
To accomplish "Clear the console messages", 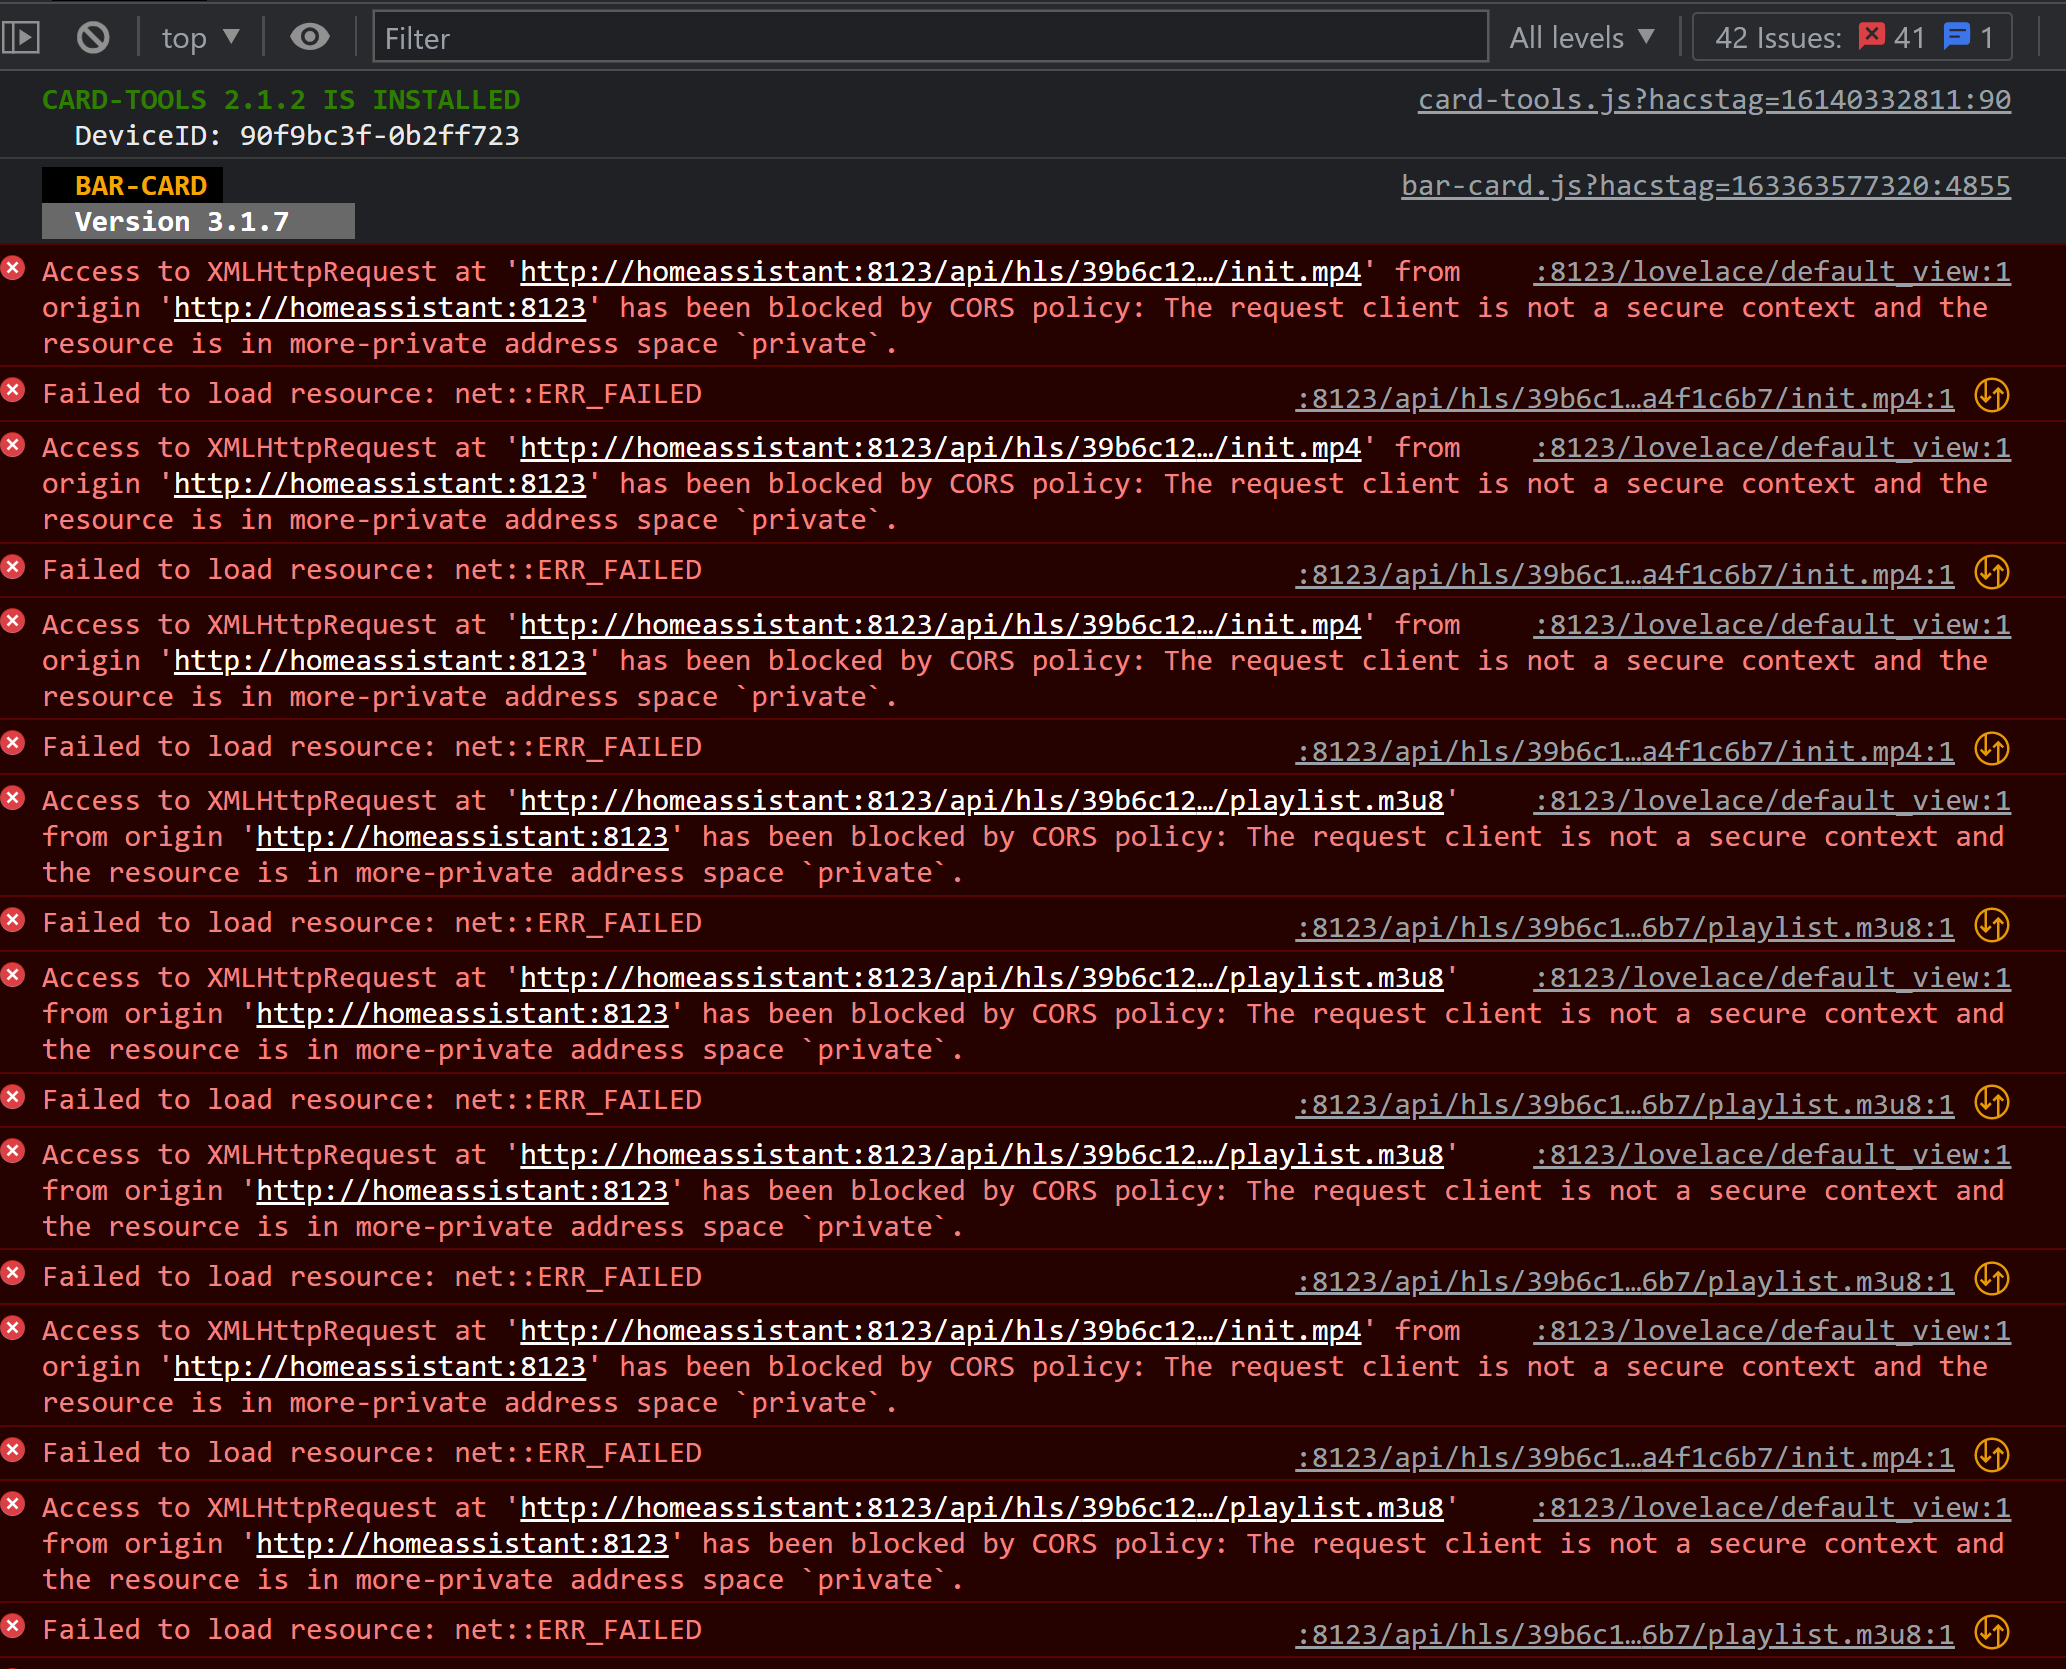I will coord(92,36).
